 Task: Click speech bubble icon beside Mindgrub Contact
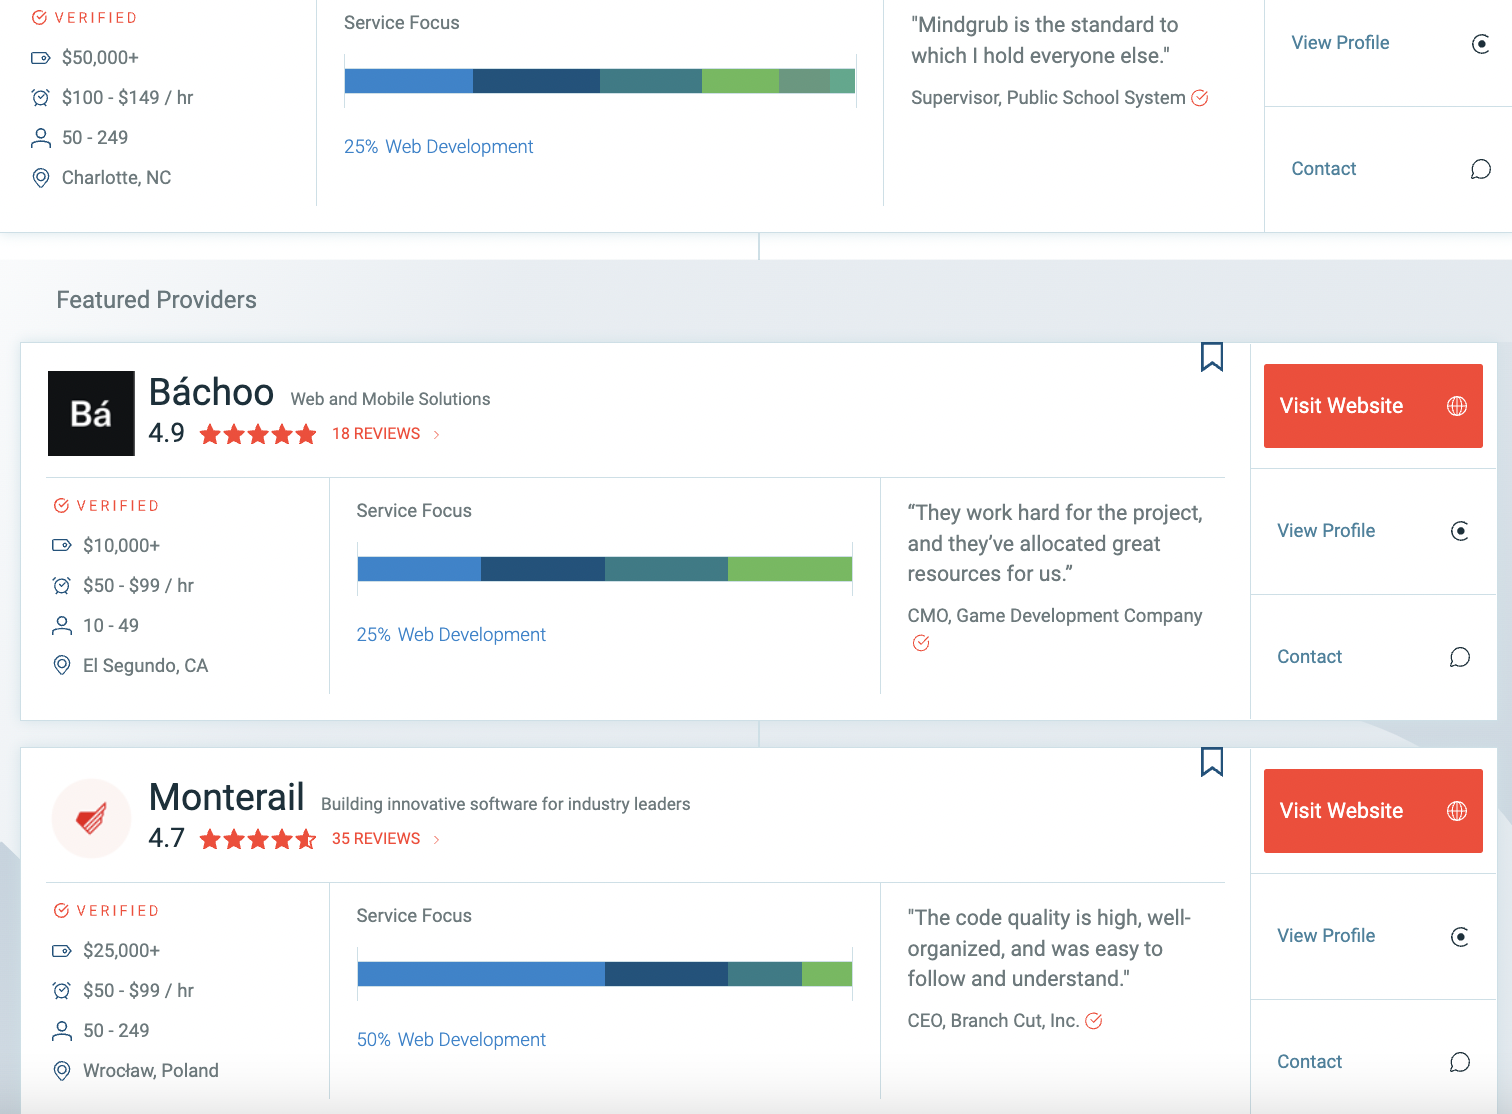coord(1480,169)
